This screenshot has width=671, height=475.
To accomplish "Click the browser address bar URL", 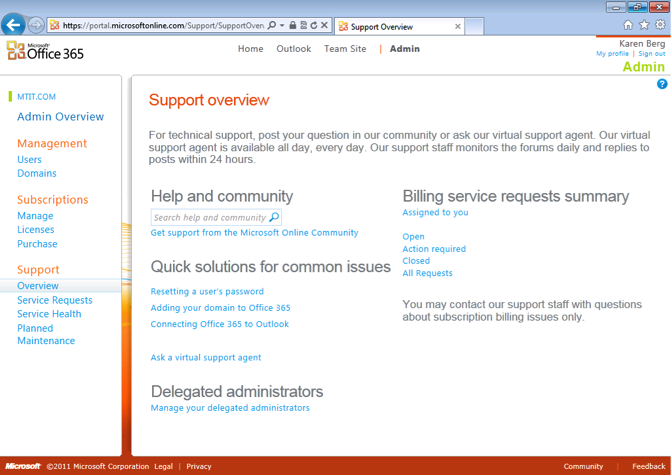I will [163, 26].
